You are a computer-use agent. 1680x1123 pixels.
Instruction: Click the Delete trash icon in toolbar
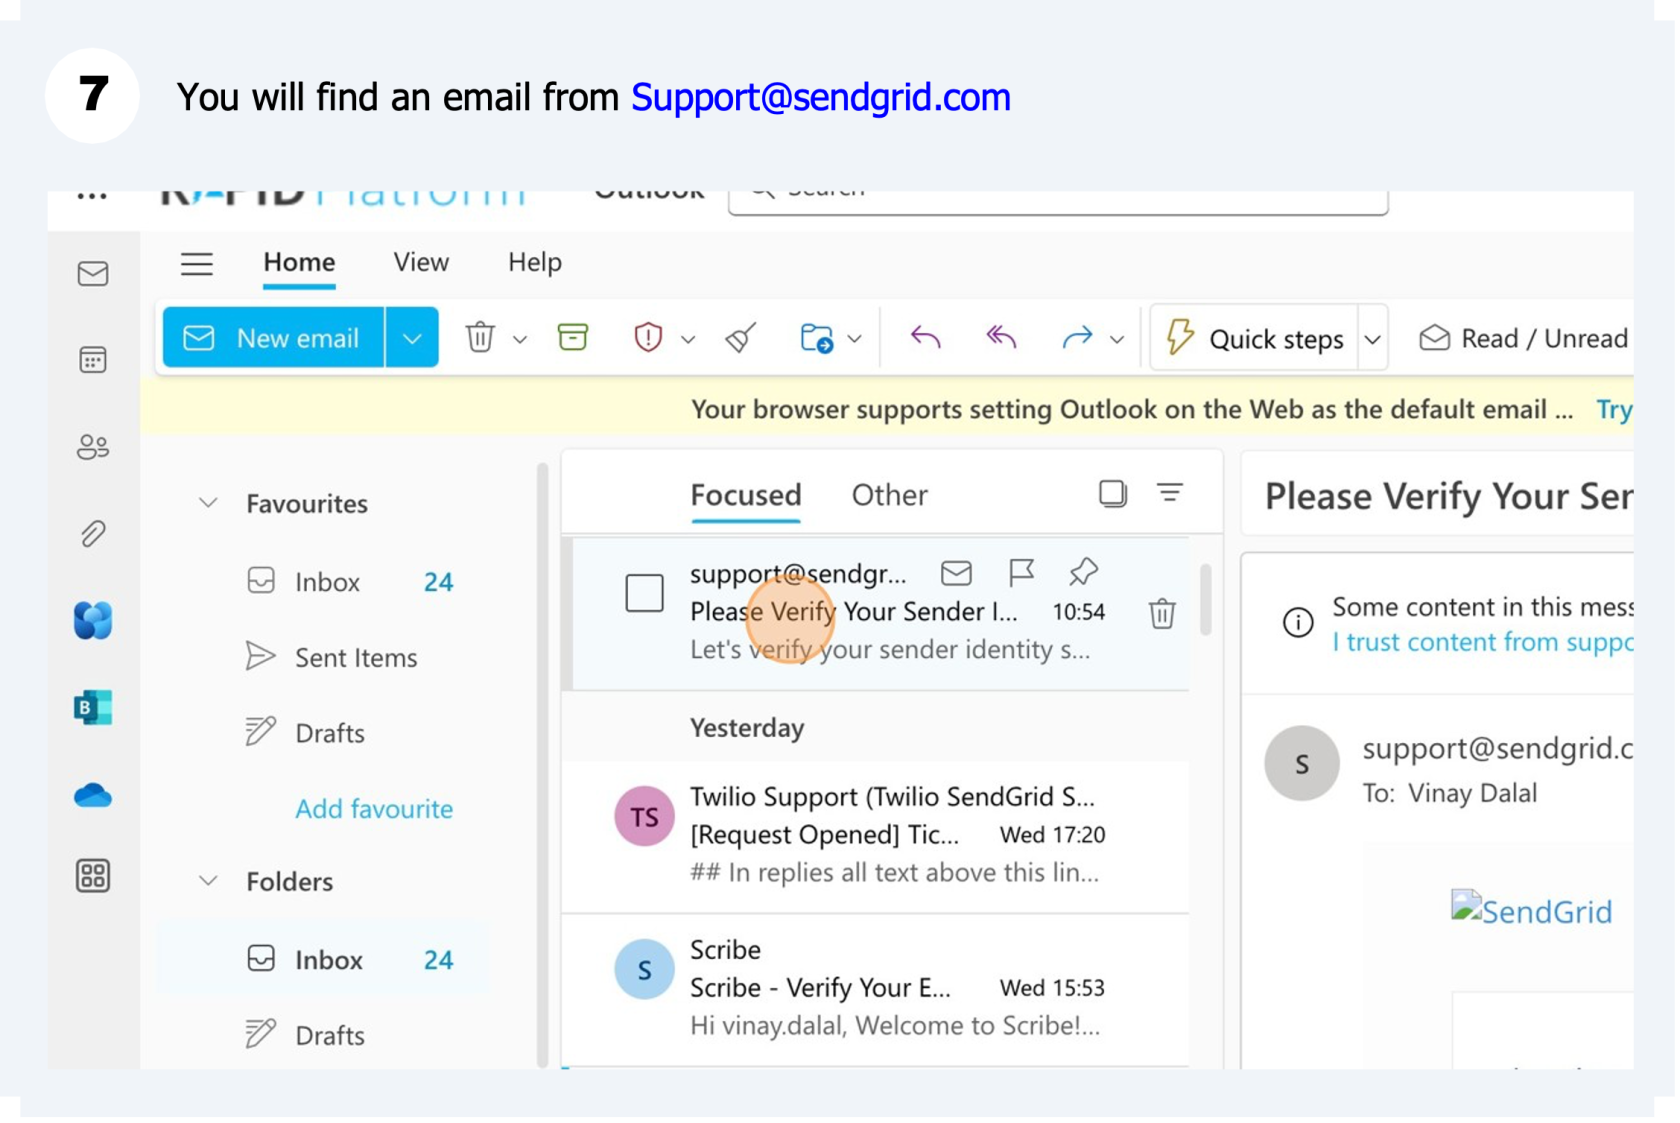click(480, 337)
